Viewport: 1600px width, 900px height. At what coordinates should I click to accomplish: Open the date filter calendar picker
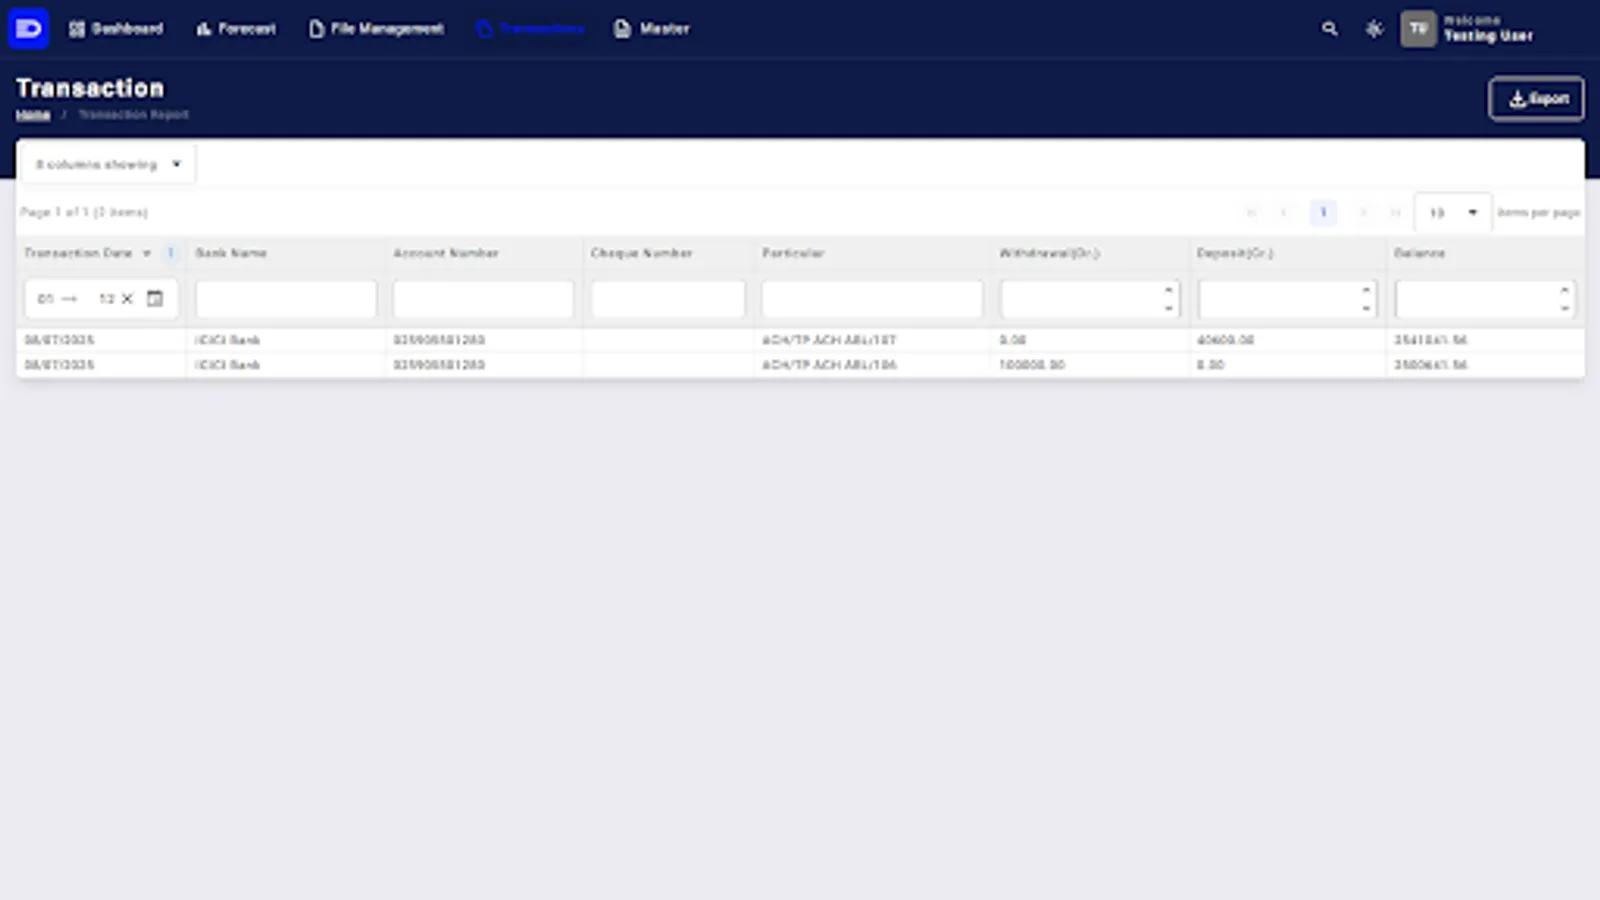(x=155, y=298)
